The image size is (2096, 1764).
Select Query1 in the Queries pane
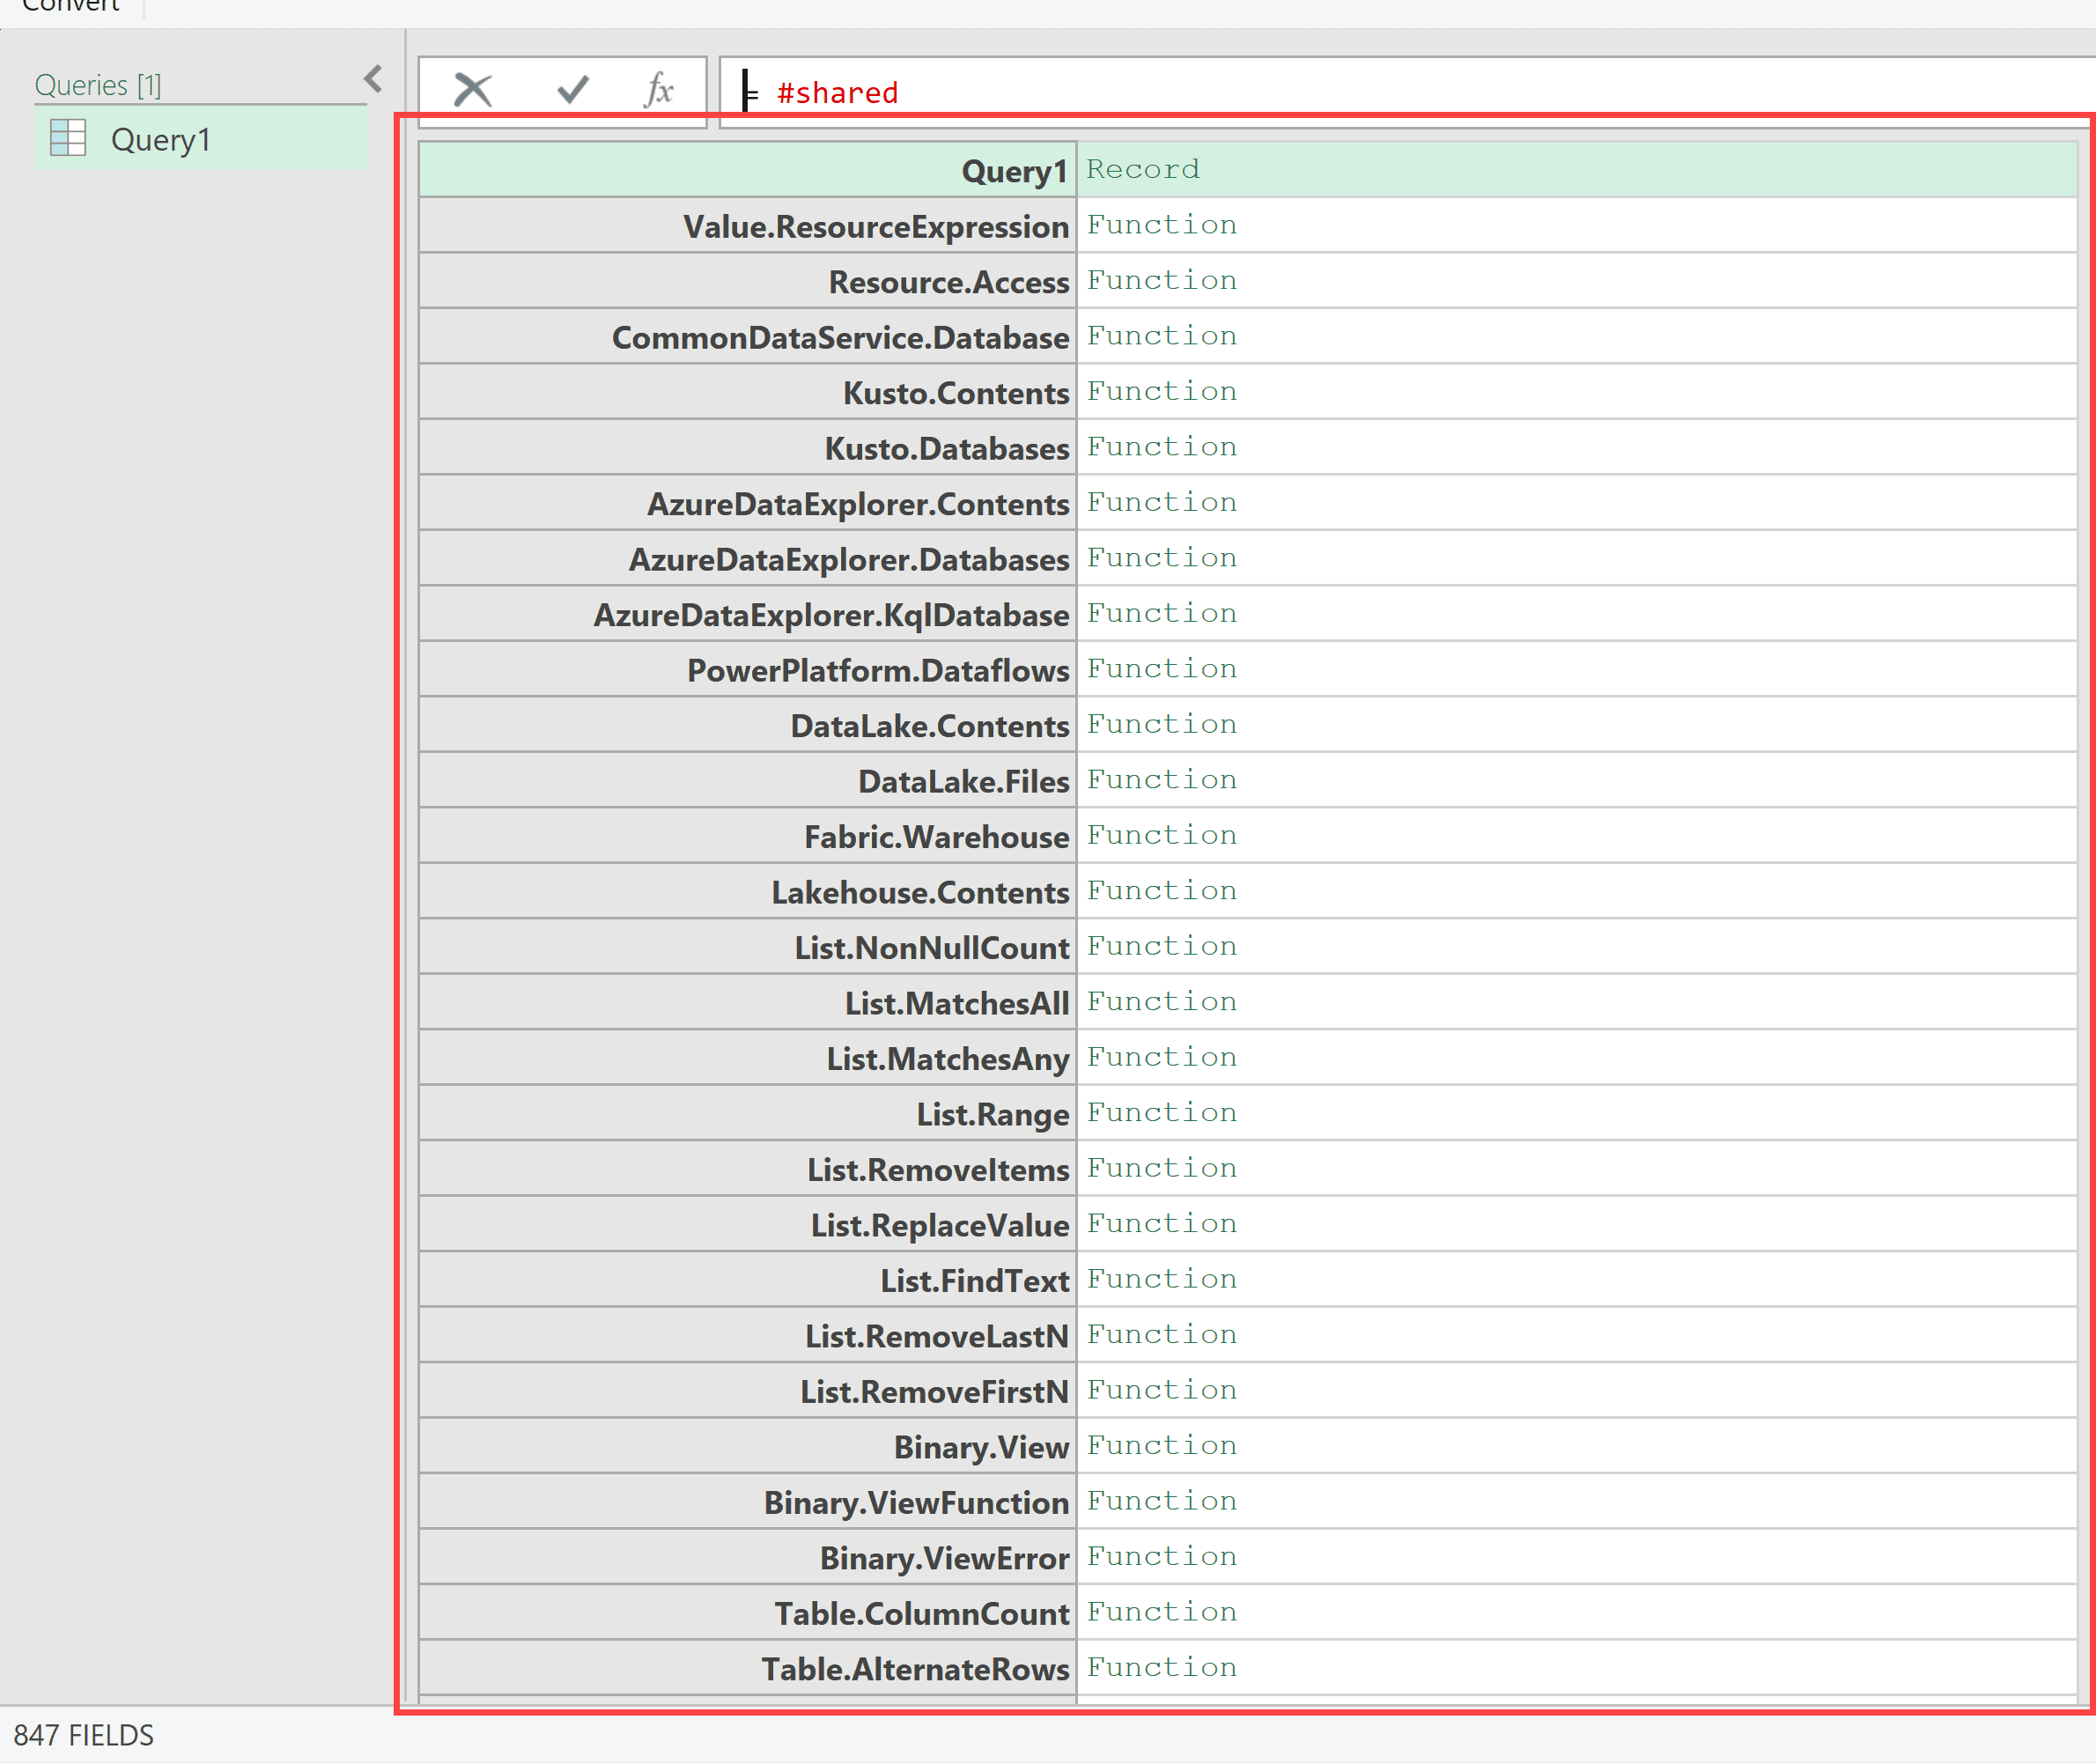(201, 139)
